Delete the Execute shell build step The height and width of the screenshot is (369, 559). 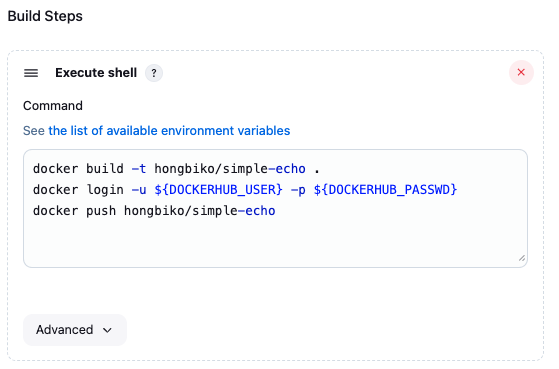coord(521,72)
